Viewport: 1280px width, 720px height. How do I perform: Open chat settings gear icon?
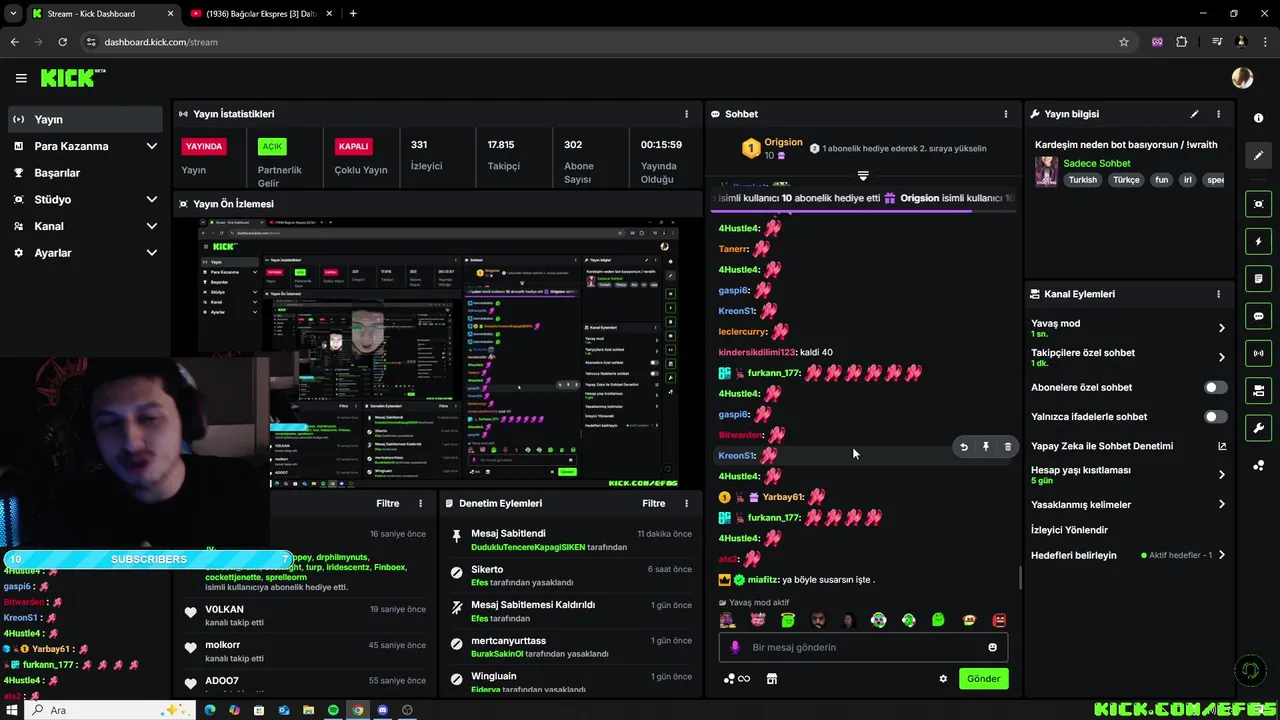[x=943, y=679]
